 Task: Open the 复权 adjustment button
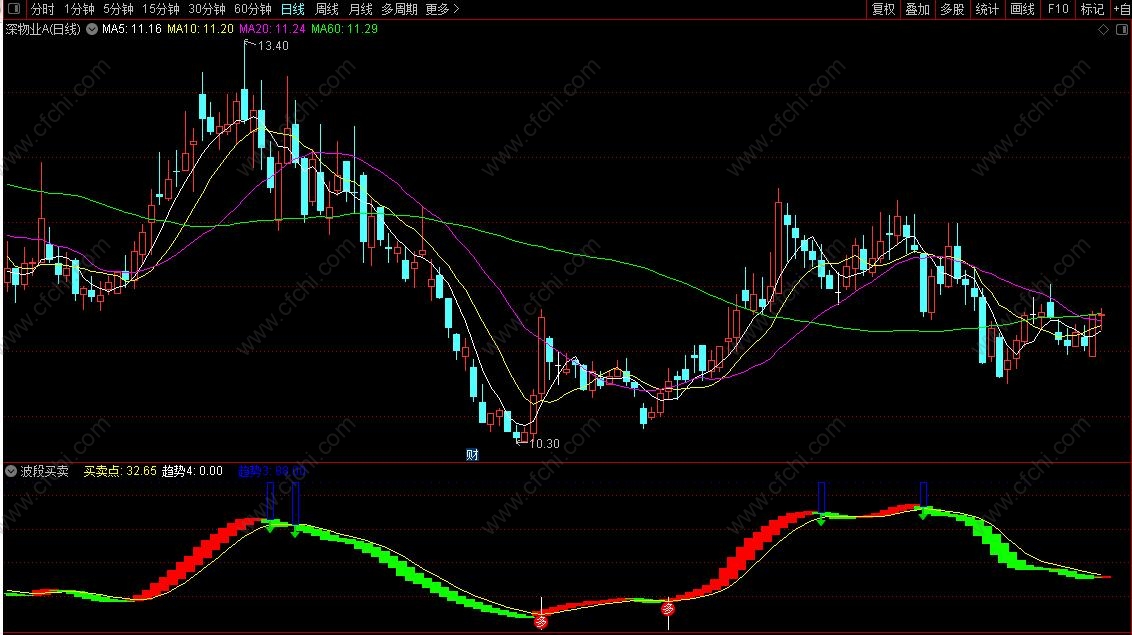pyautogui.click(x=884, y=9)
